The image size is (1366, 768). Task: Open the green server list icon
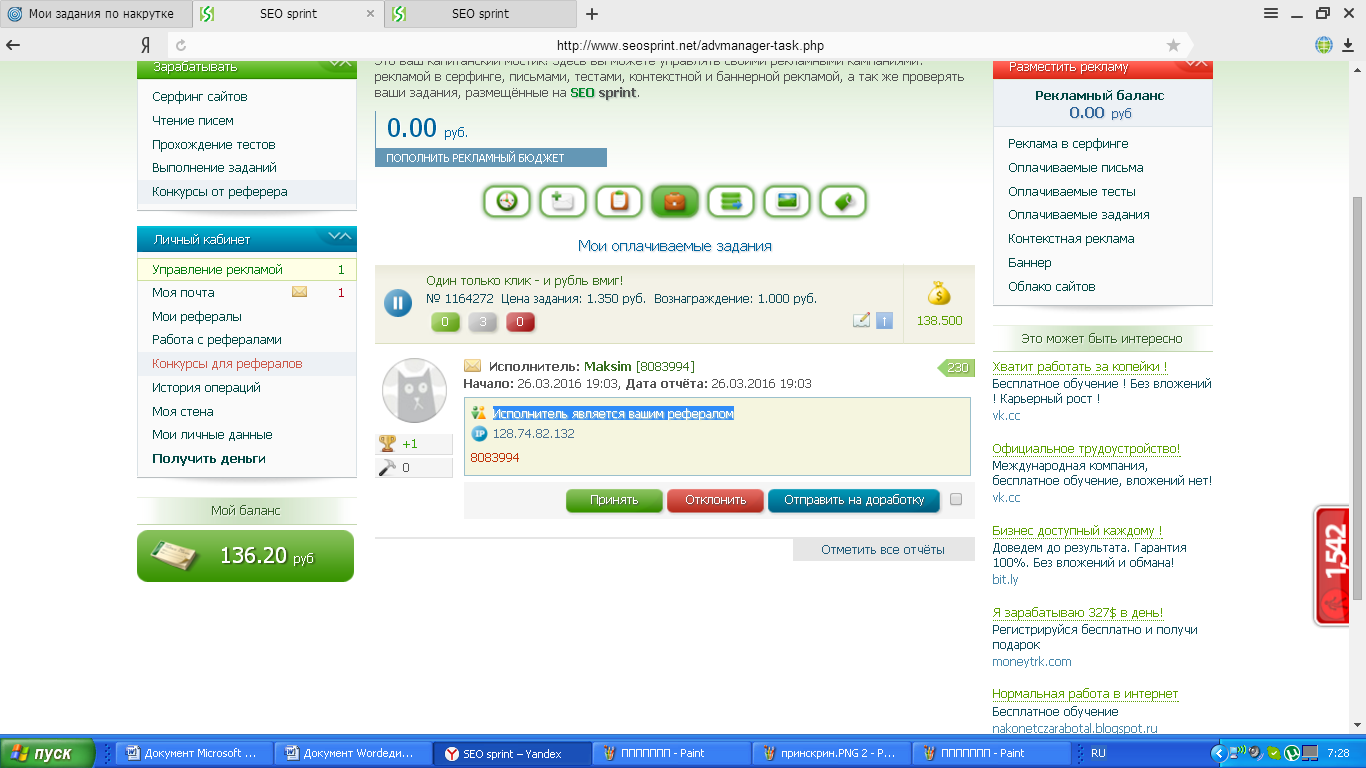click(731, 201)
